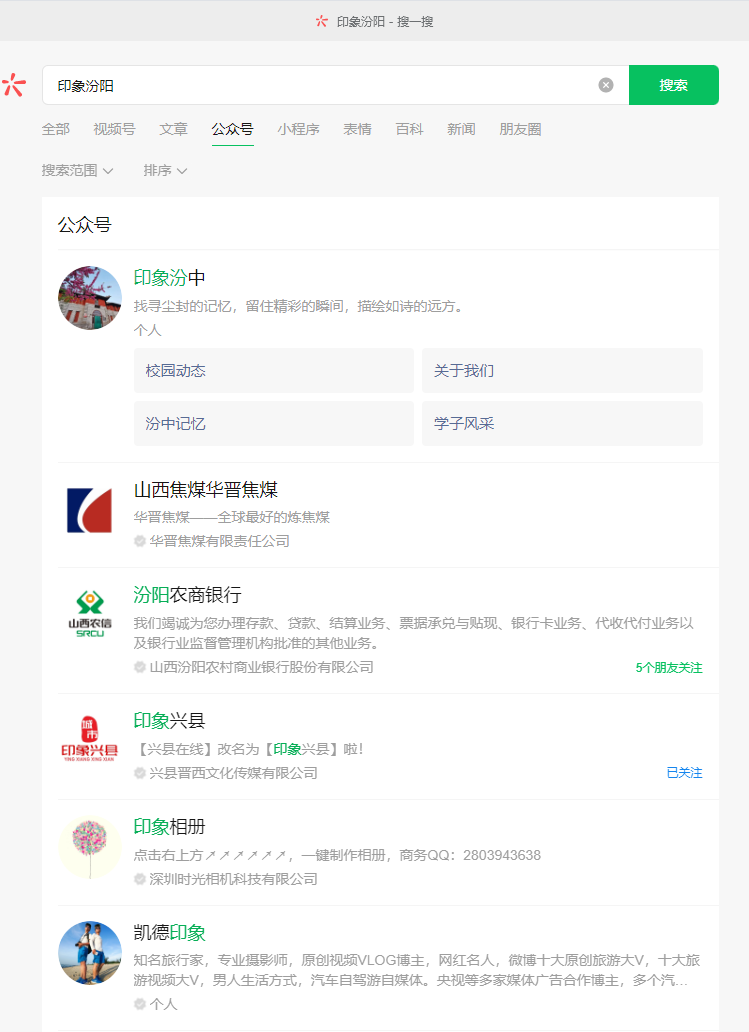The image size is (749, 1032).
Task: Click the red WeChat search logo icon
Action: [x=14, y=85]
